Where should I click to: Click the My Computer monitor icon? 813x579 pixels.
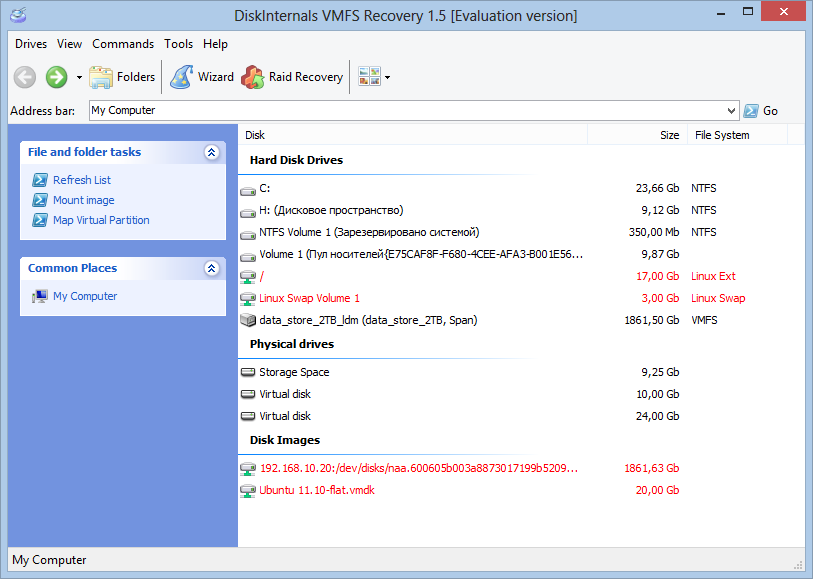click(x=40, y=296)
